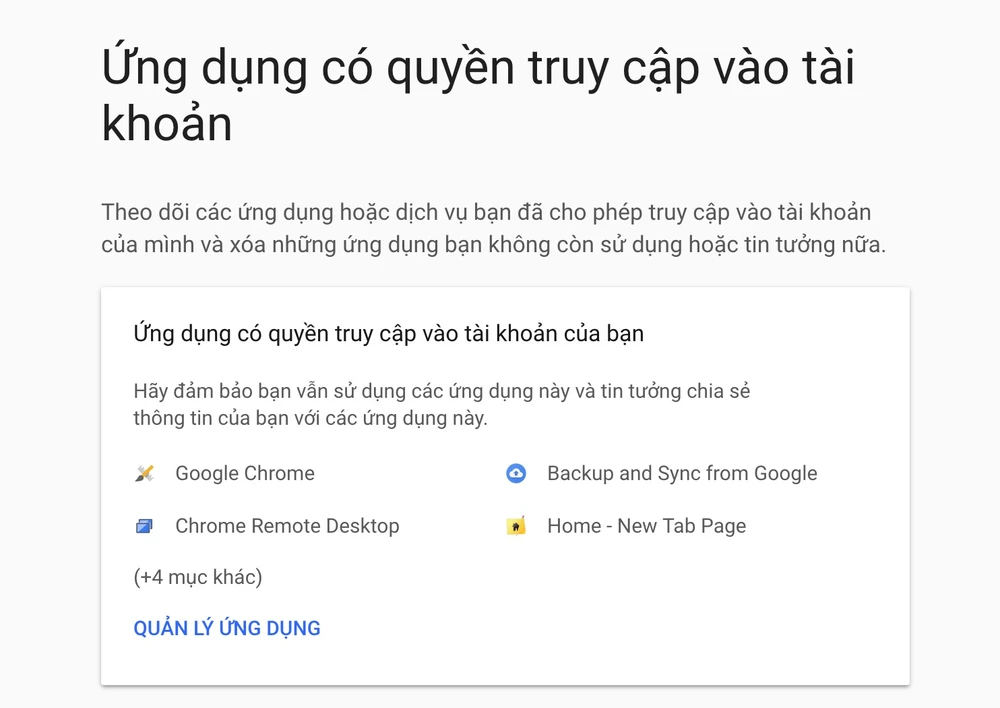Select the Home - New Tab Page label
This screenshot has height=708, width=1000.
click(646, 526)
